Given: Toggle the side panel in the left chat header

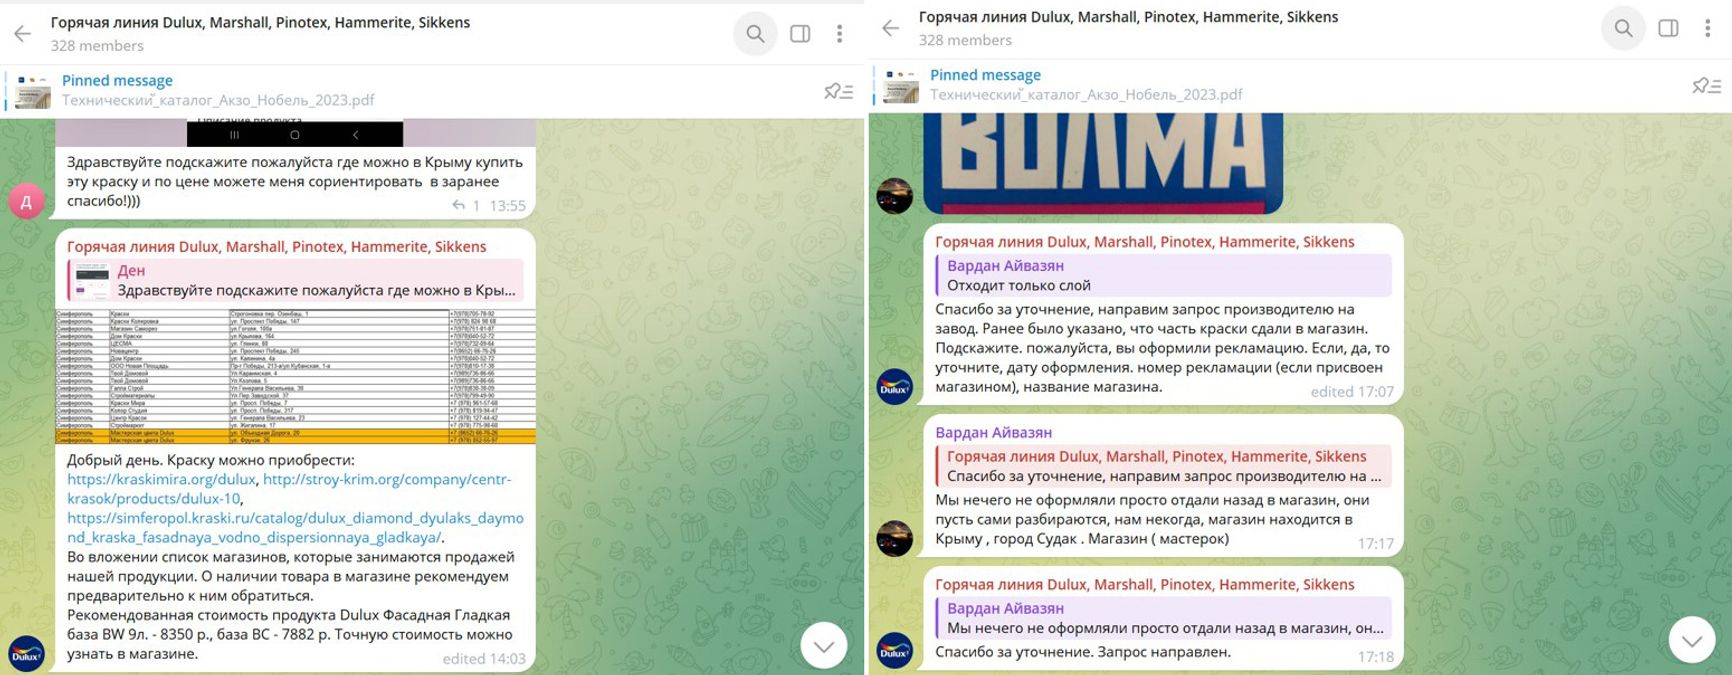Looking at the screenshot, I should pos(800,34).
